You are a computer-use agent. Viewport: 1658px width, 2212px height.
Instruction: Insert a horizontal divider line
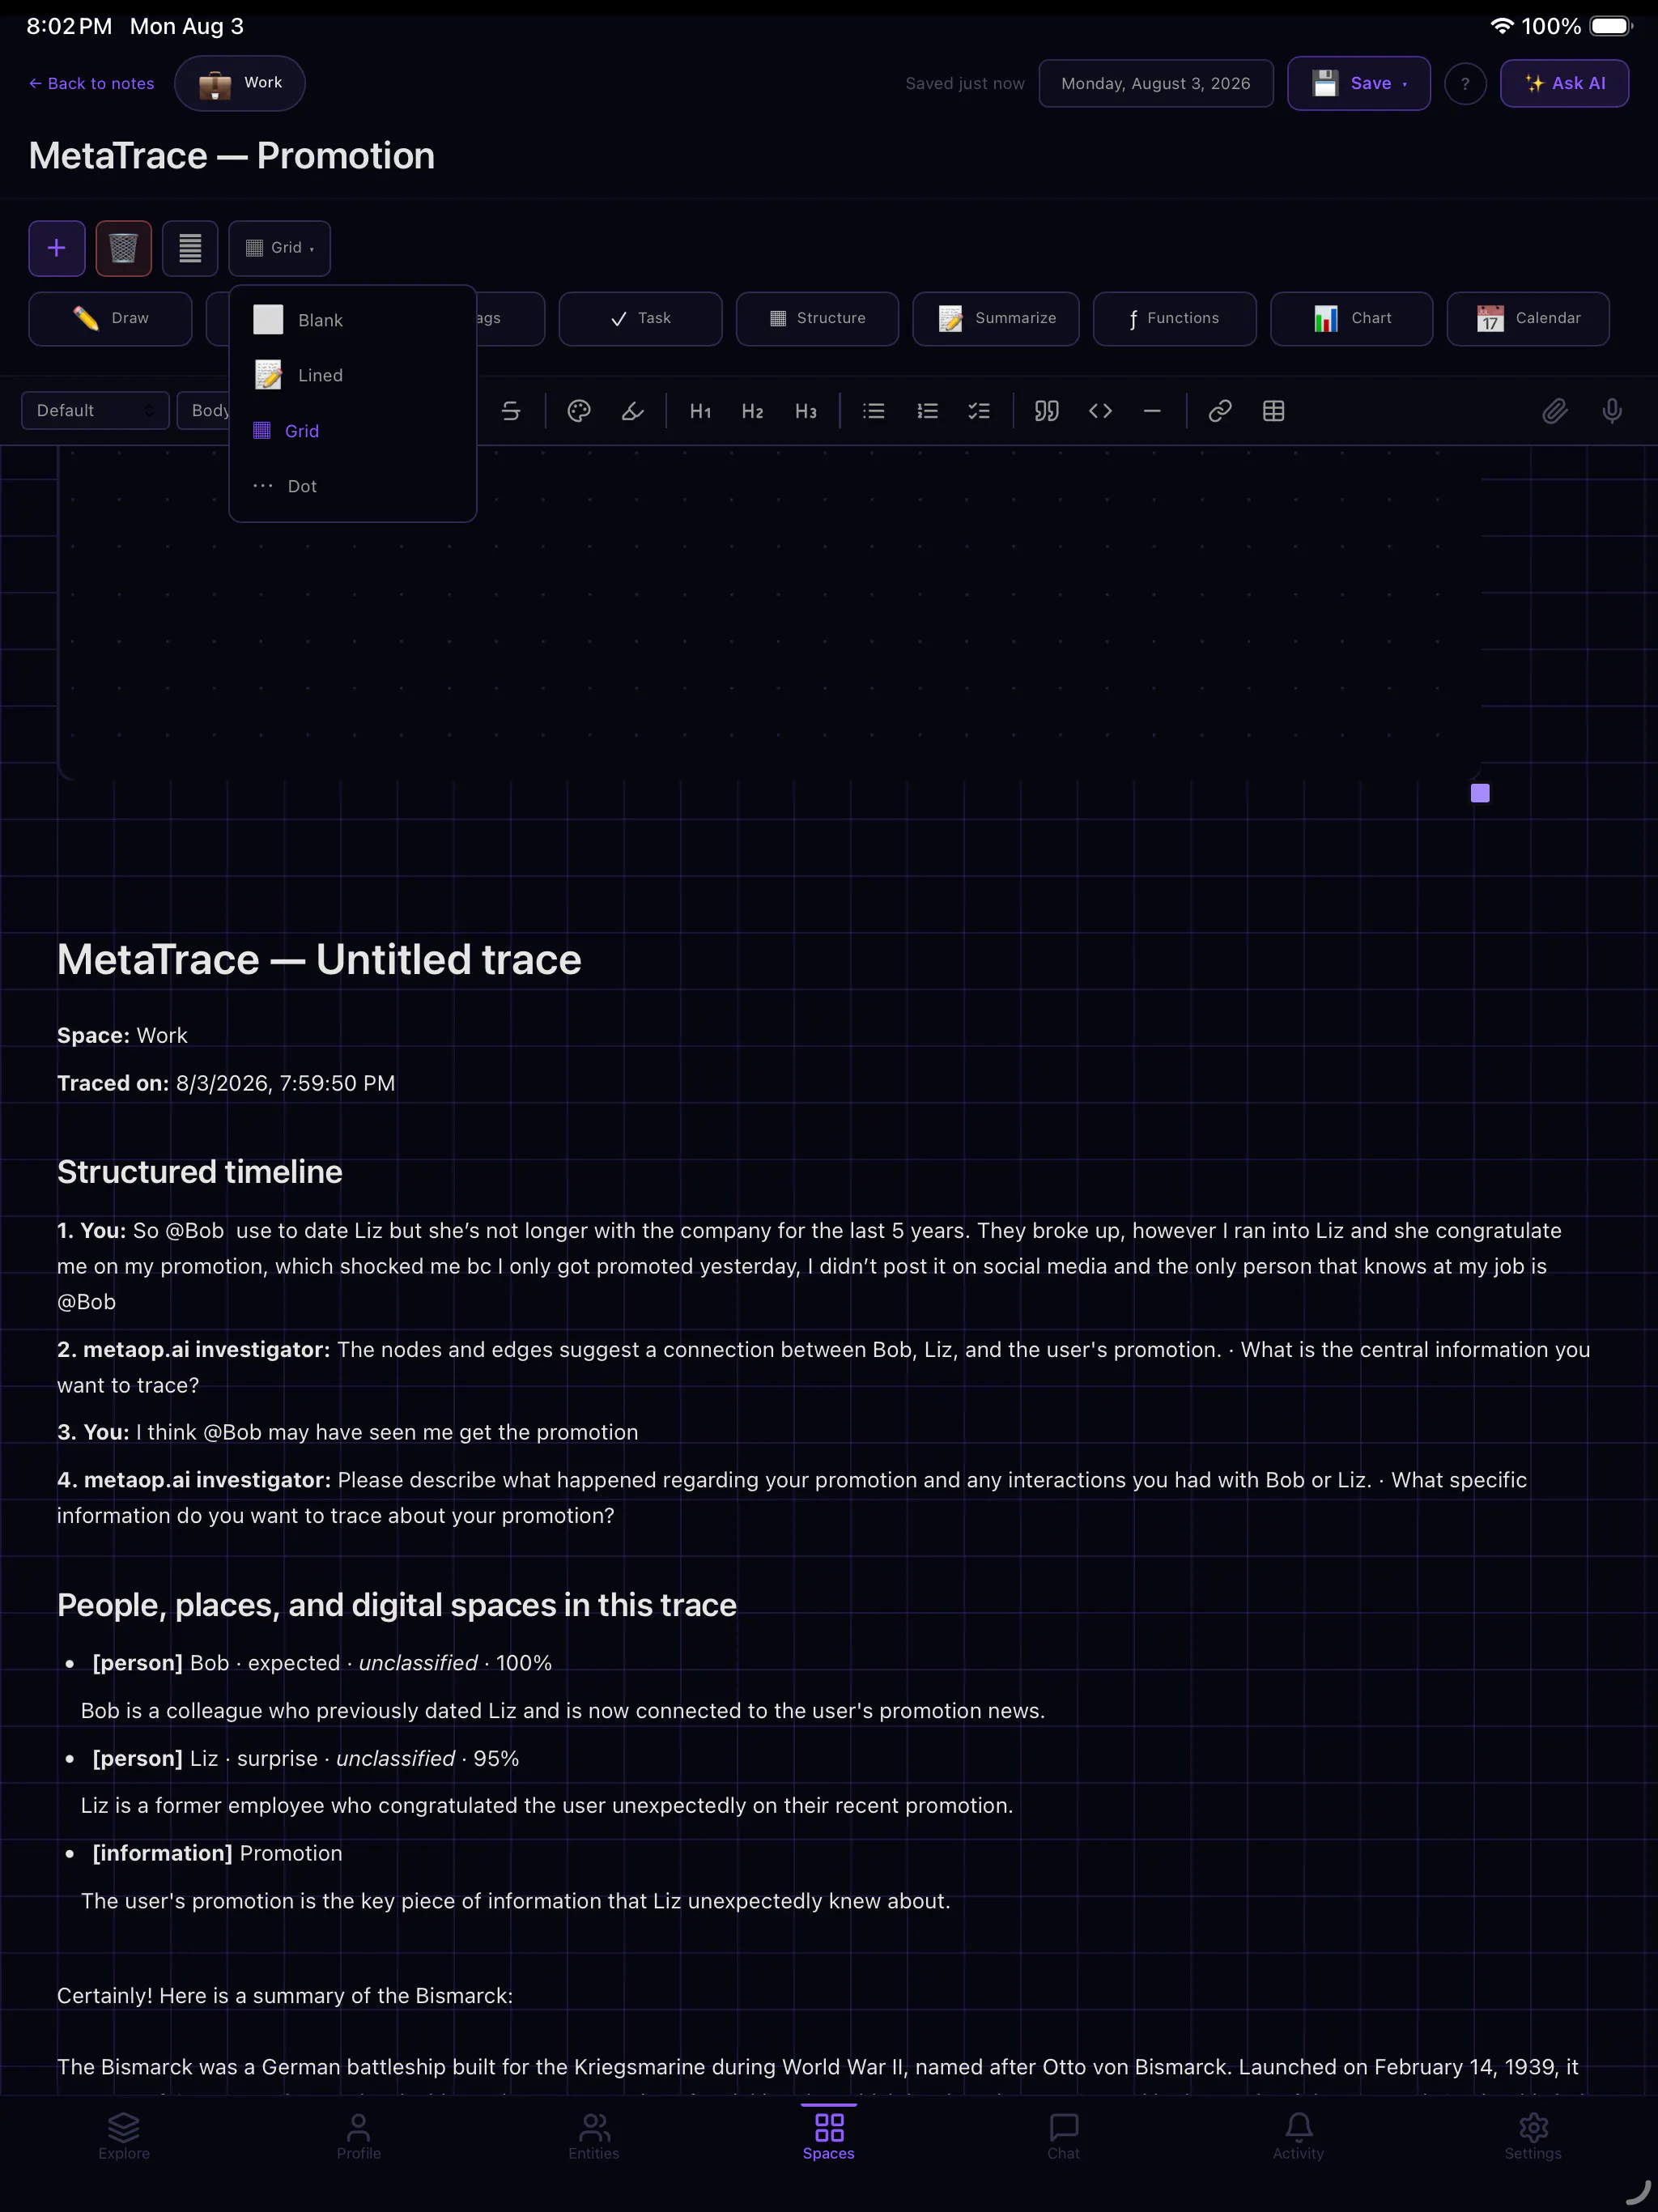pyautogui.click(x=1152, y=411)
